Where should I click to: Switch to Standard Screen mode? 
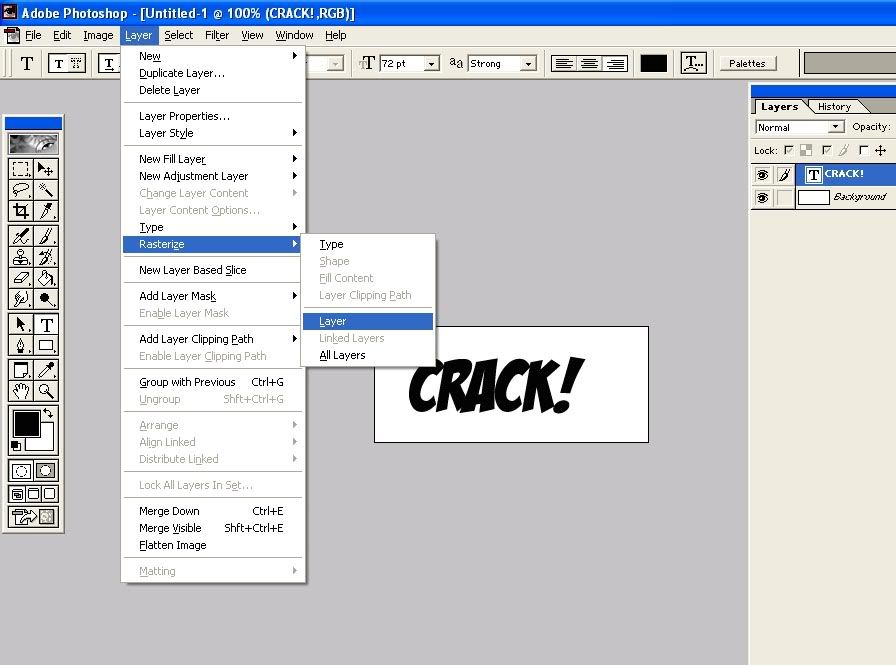[17, 494]
